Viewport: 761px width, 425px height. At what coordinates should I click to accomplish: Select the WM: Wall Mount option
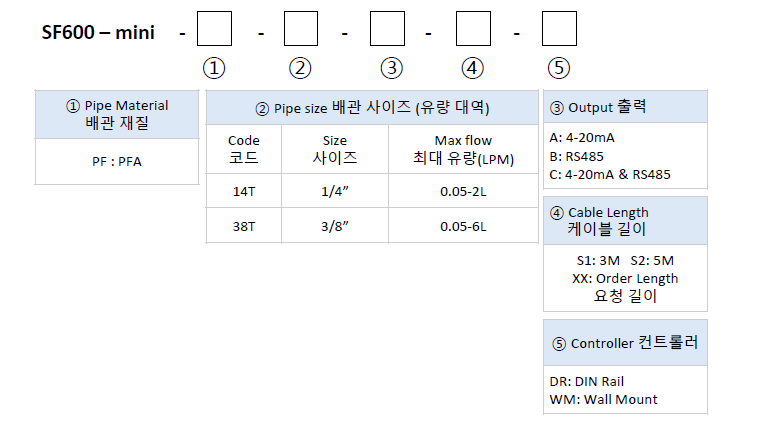(604, 399)
